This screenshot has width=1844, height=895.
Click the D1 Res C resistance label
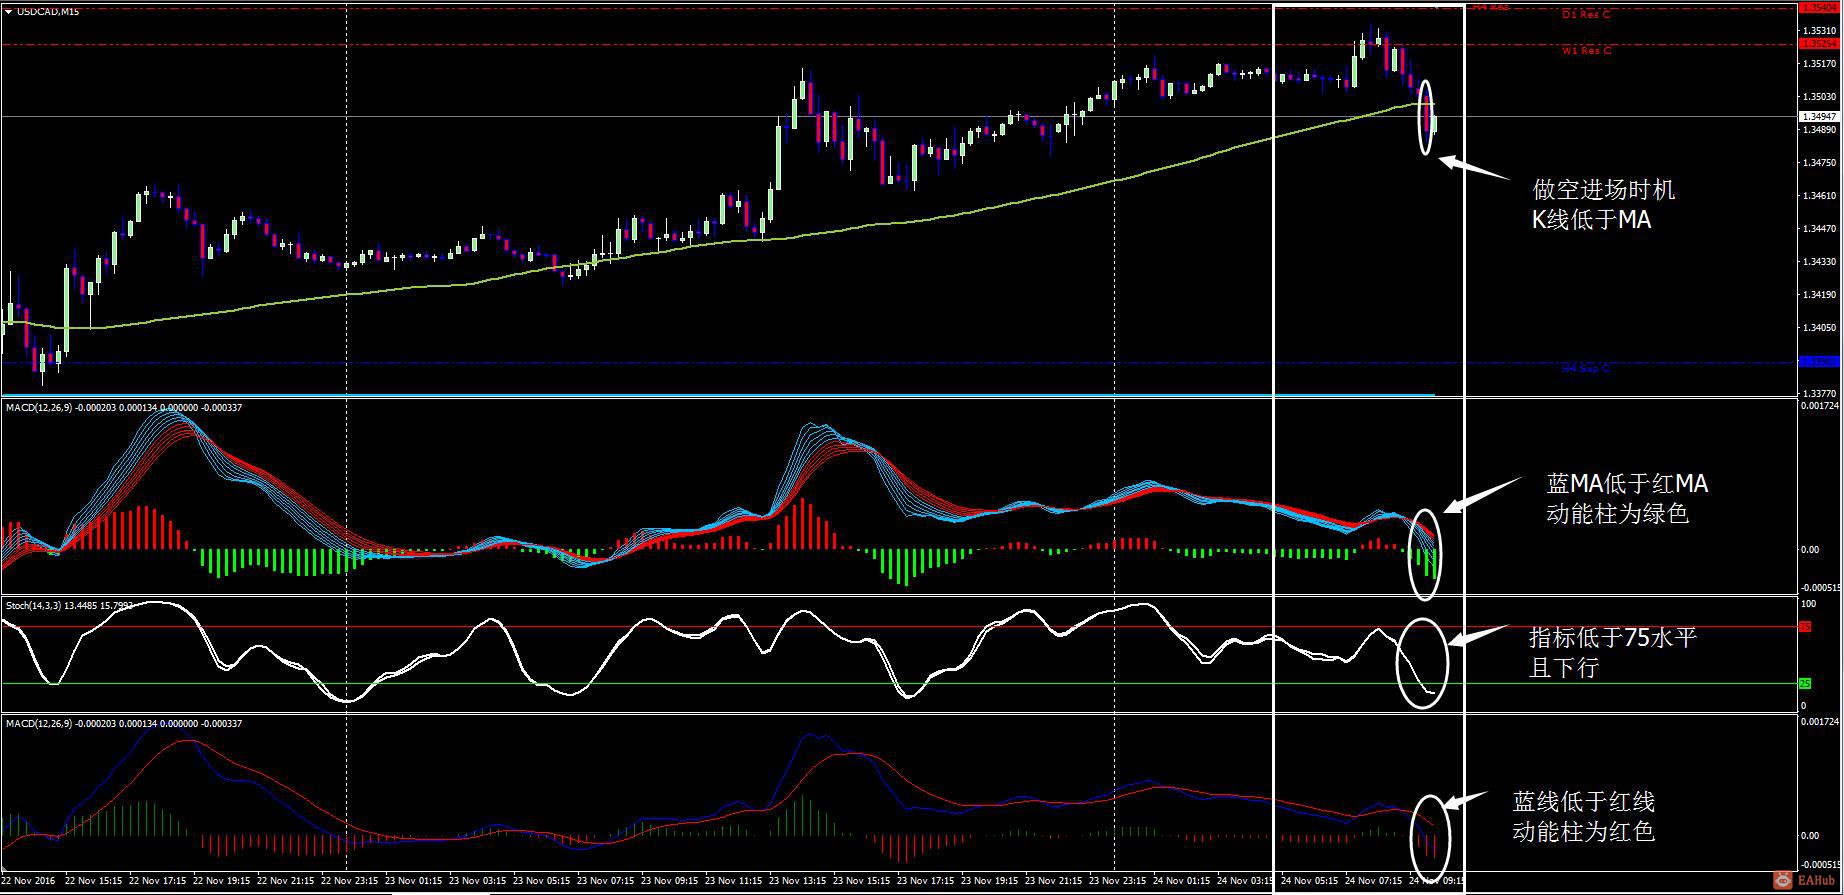1586,15
